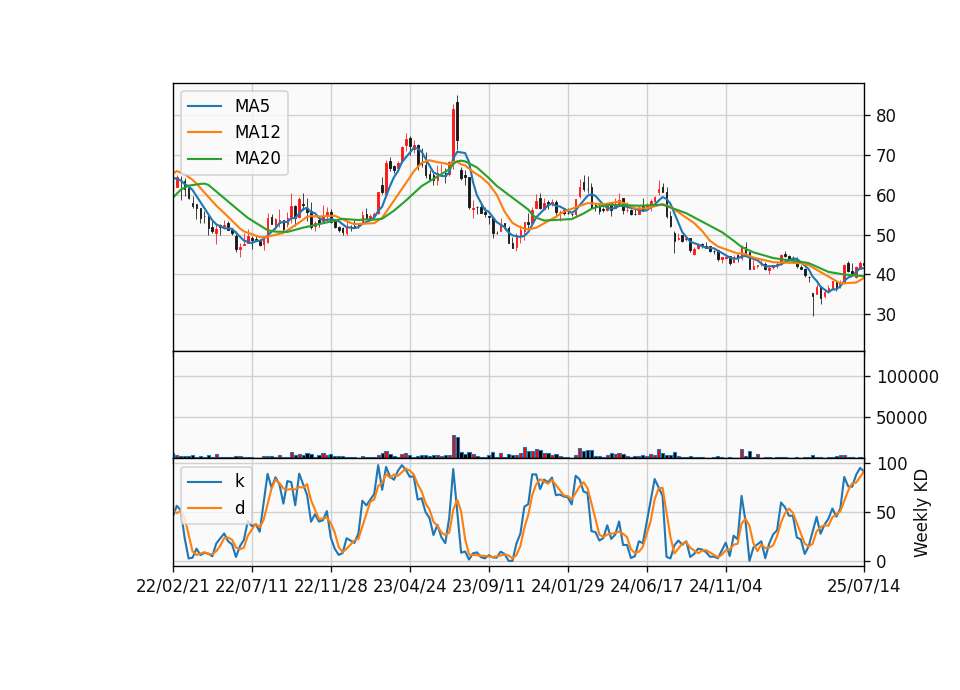Click the blue MA5 legend line sample
This screenshot has height=690, width=960.
click(204, 106)
